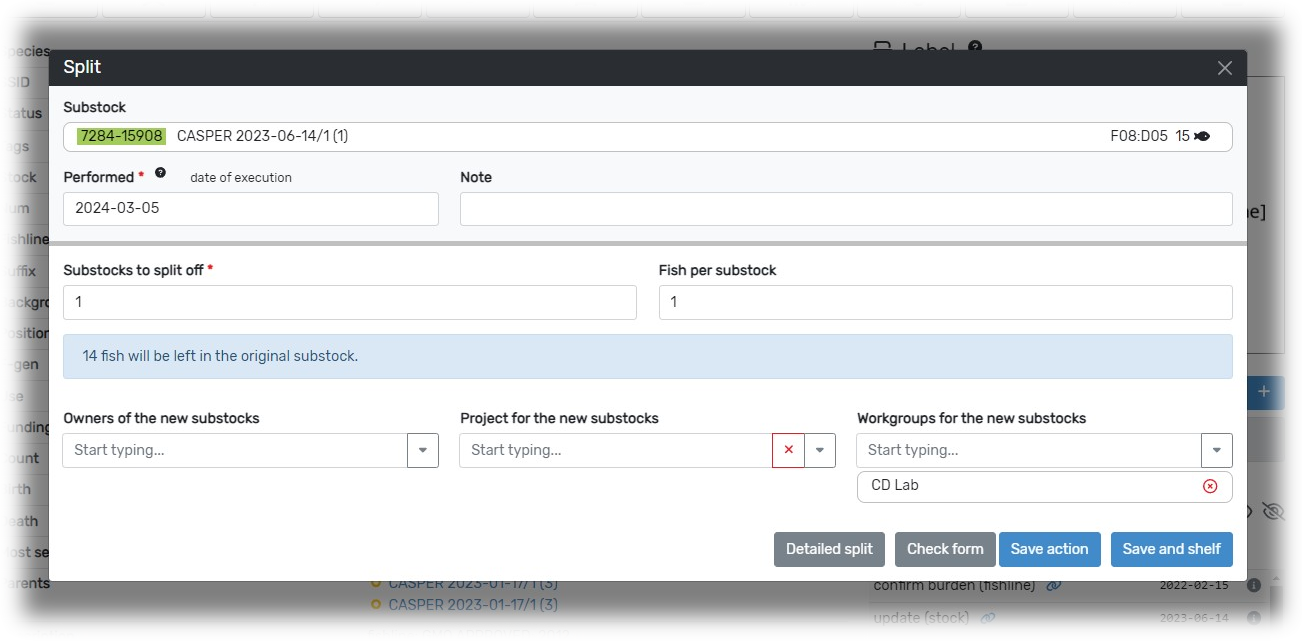
Task: Focus the Note text field
Action: click(845, 209)
